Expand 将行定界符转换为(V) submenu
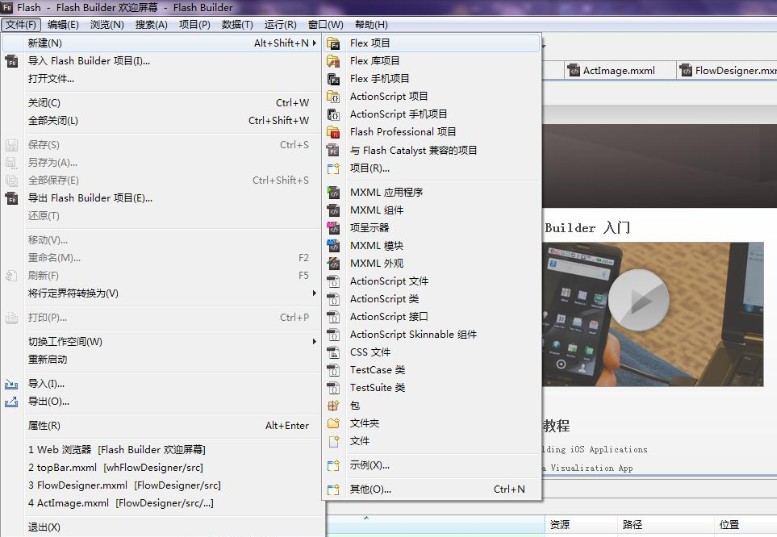The width and height of the screenshot is (777, 537). 315,293
